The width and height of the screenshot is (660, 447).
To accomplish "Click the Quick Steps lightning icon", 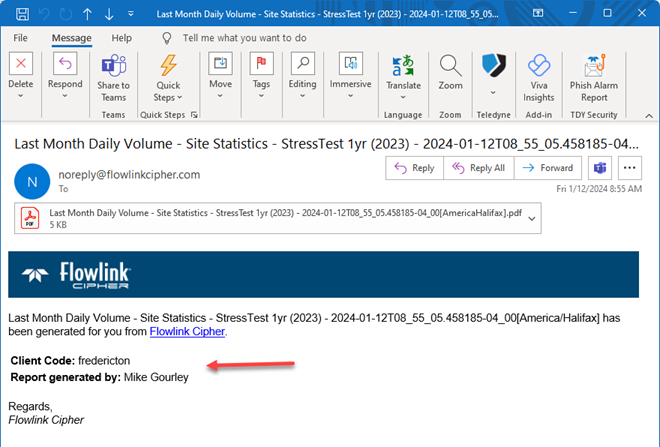I will click(168, 65).
